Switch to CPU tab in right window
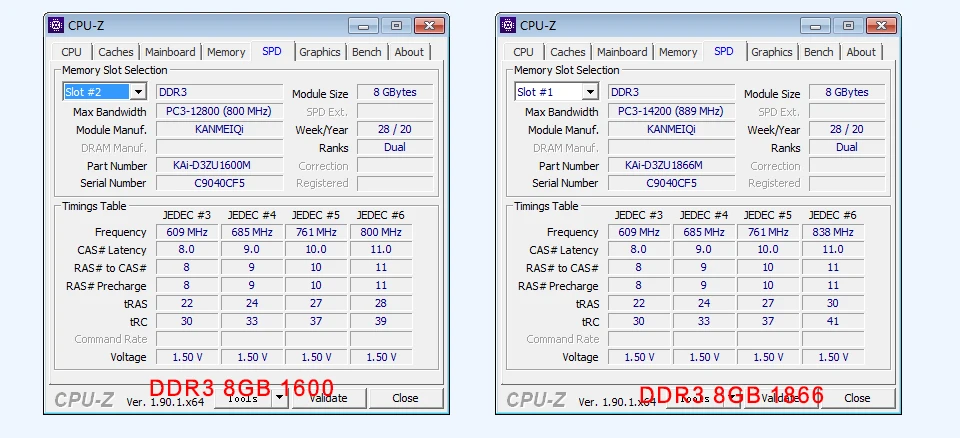Screen dimensions: 960x438 [x=523, y=52]
